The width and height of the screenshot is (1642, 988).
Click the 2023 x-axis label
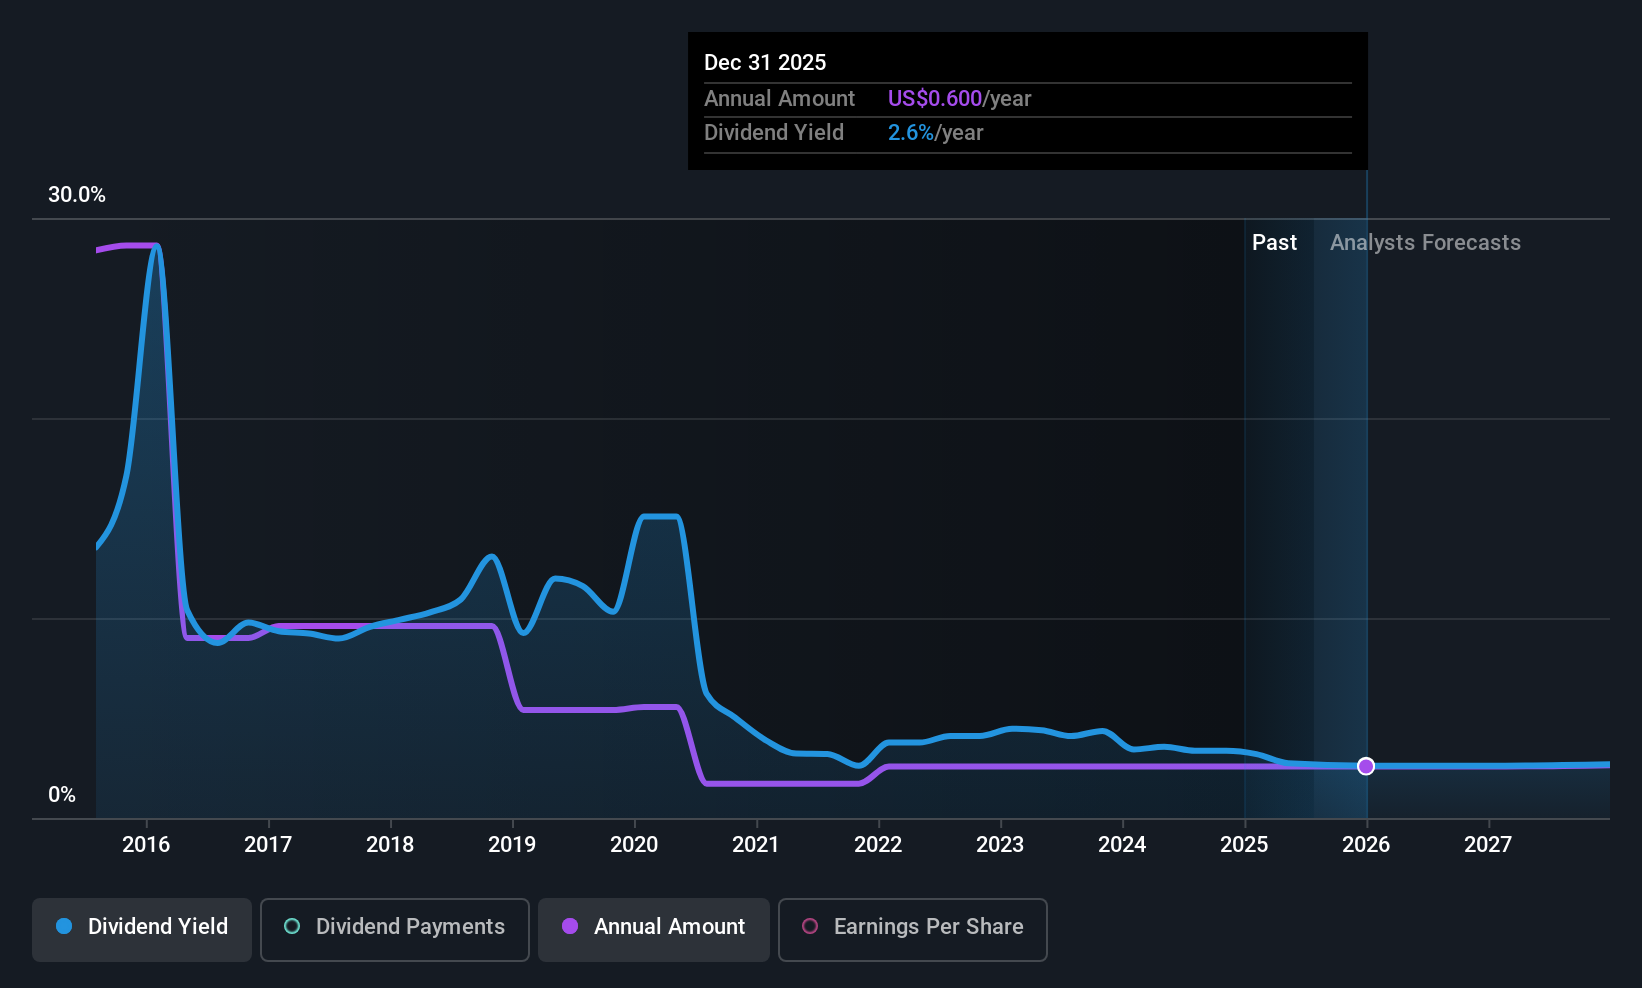(1000, 845)
